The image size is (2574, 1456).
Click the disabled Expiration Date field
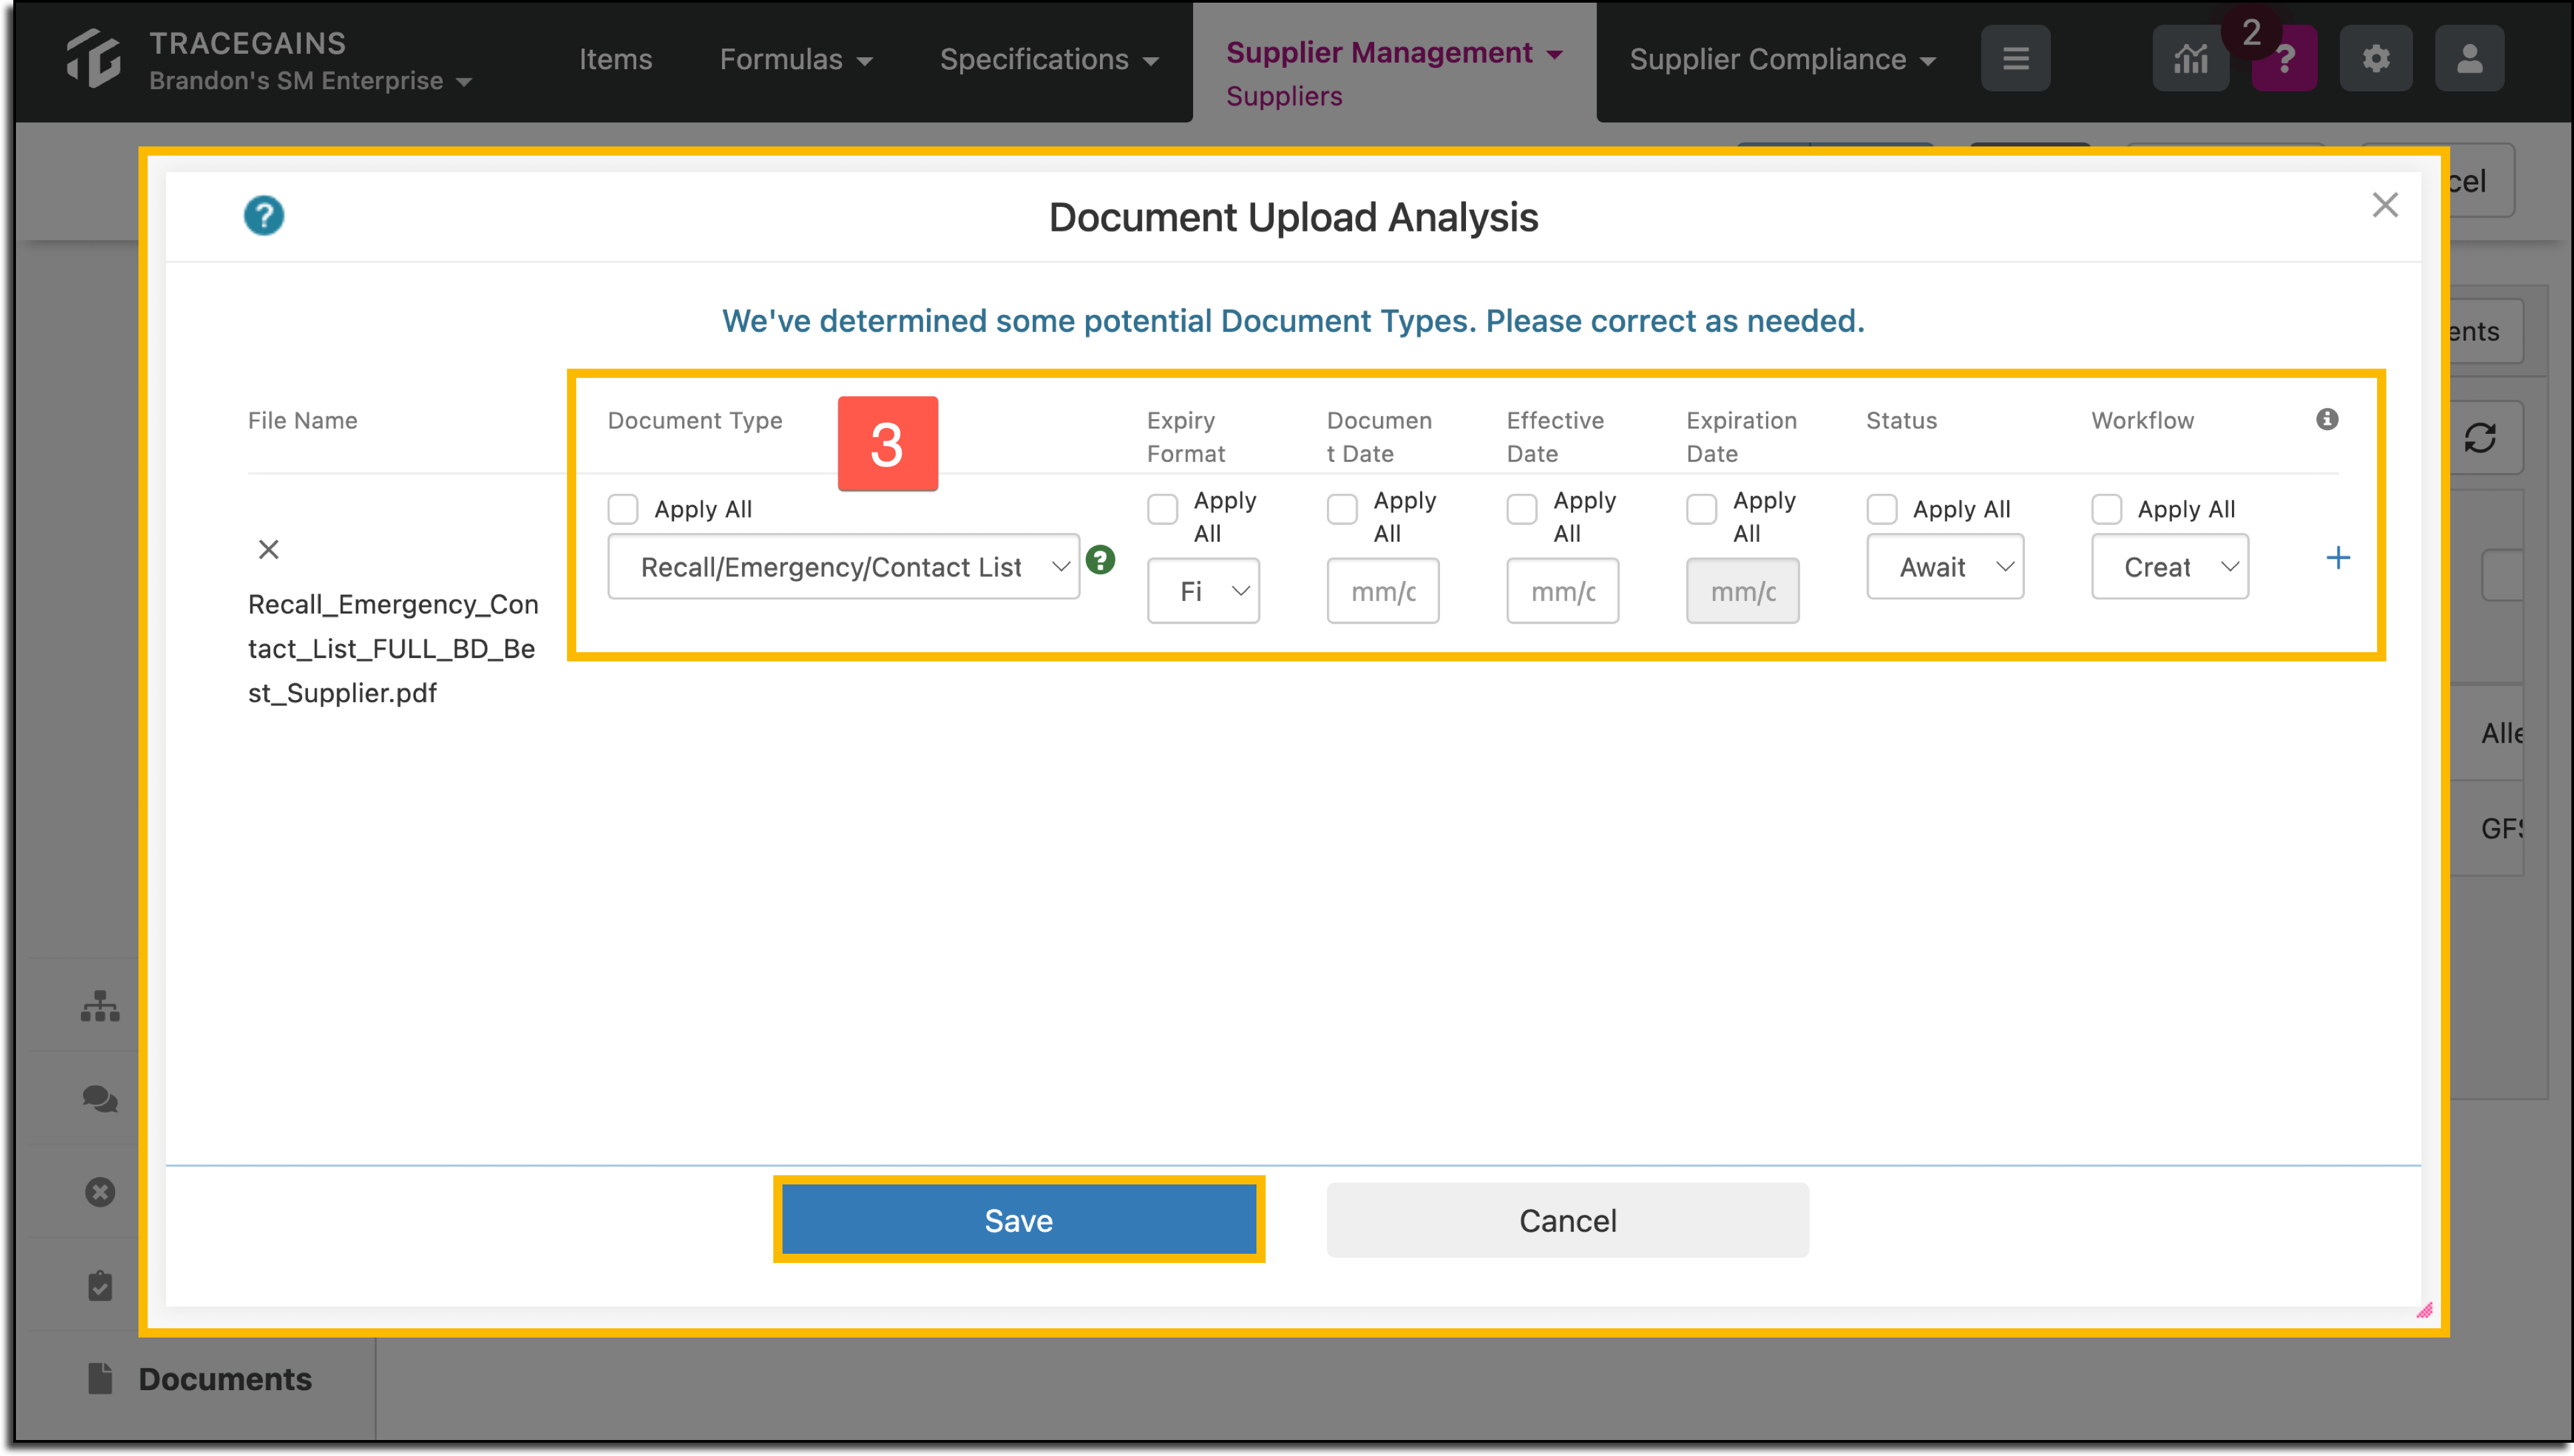[x=1743, y=591]
